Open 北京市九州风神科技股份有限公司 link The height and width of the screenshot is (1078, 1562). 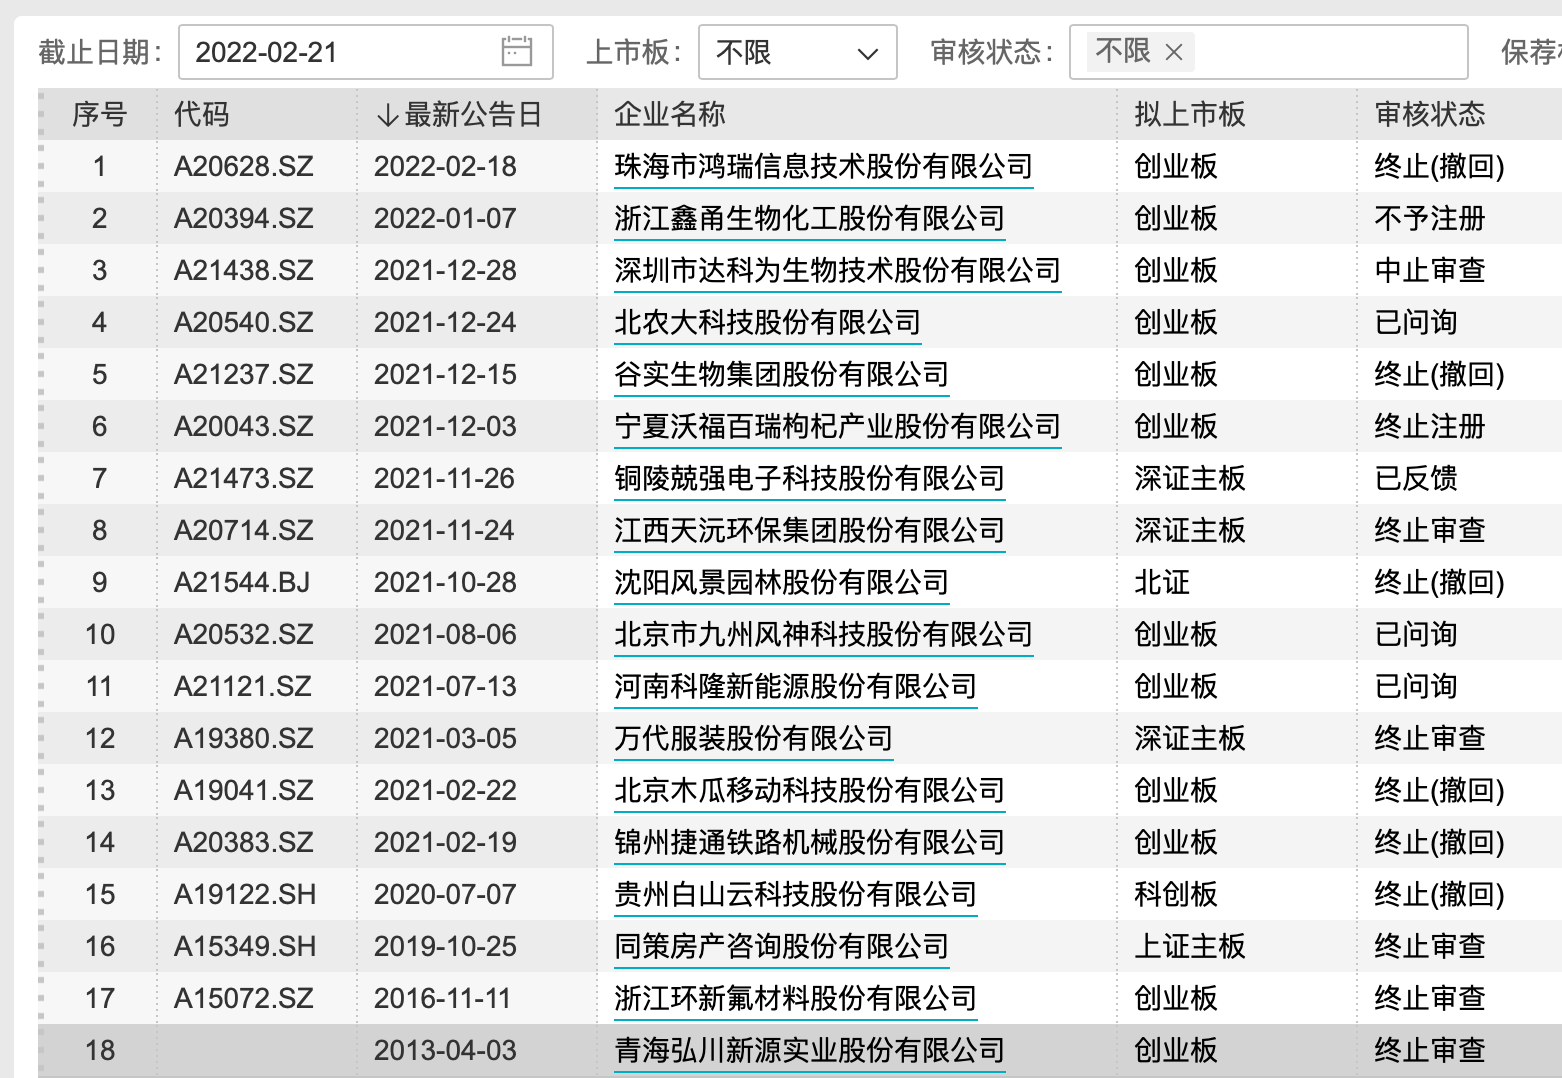pos(823,634)
